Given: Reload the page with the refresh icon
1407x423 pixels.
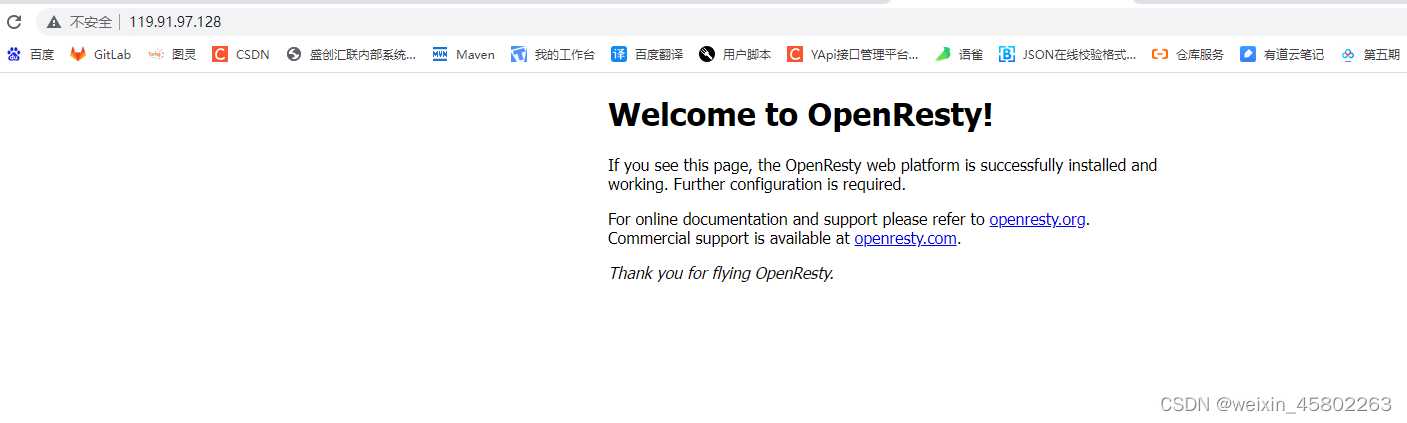Looking at the screenshot, I should (x=14, y=21).
